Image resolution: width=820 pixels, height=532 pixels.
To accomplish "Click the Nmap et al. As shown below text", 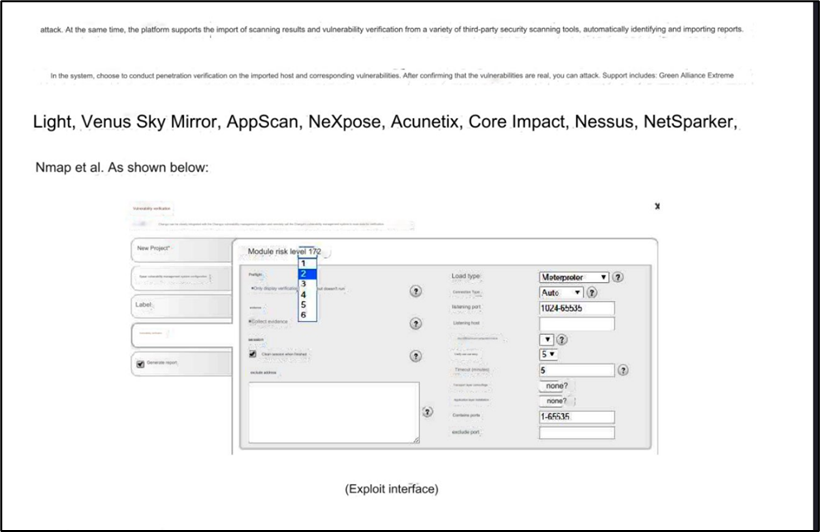I will 122,167.
